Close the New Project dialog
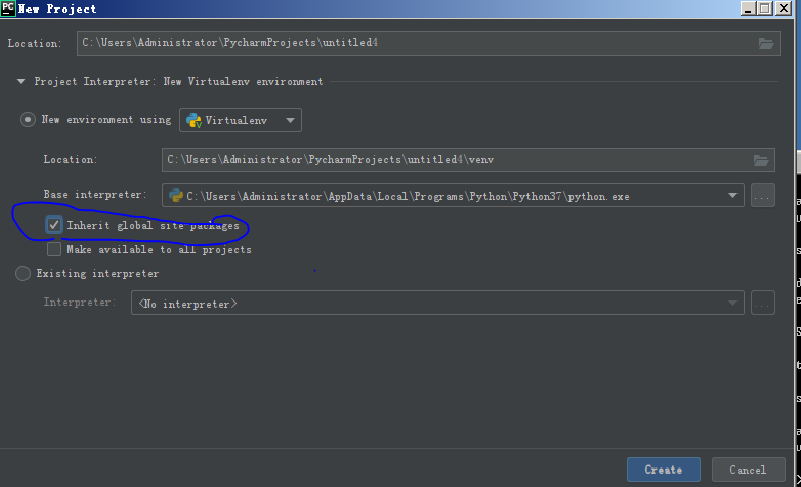The width and height of the screenshot is (801, 487). 783,8
